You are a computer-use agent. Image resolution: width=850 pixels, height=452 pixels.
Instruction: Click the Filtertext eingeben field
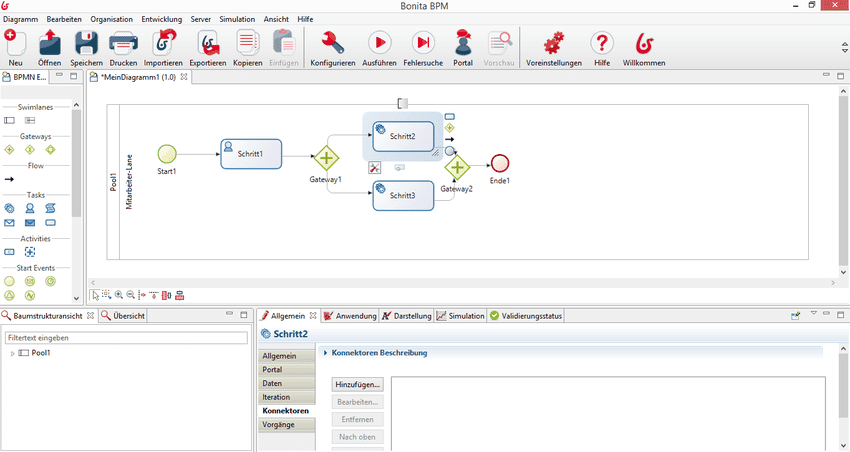126,338
